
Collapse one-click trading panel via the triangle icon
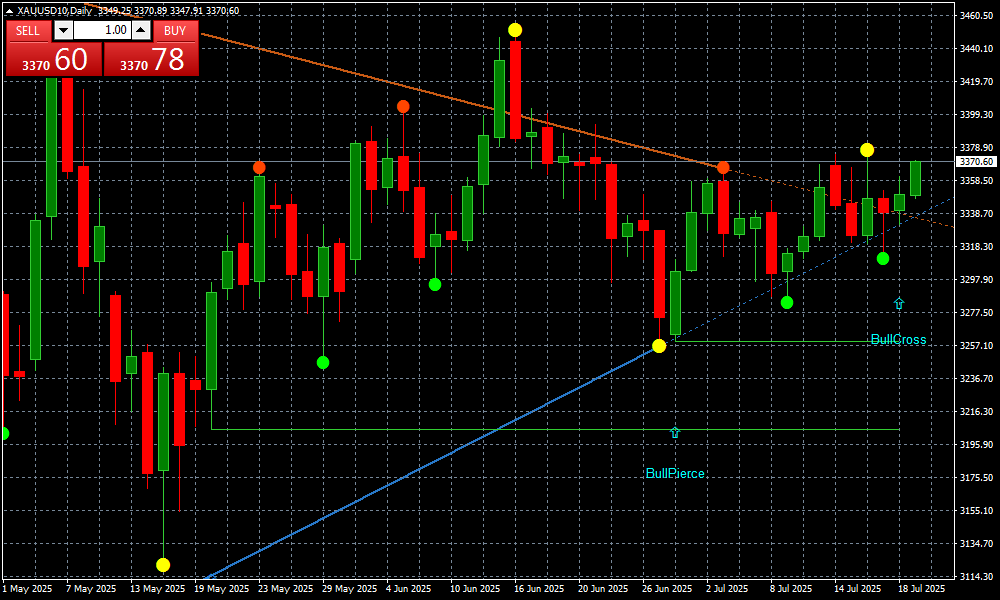9,10
